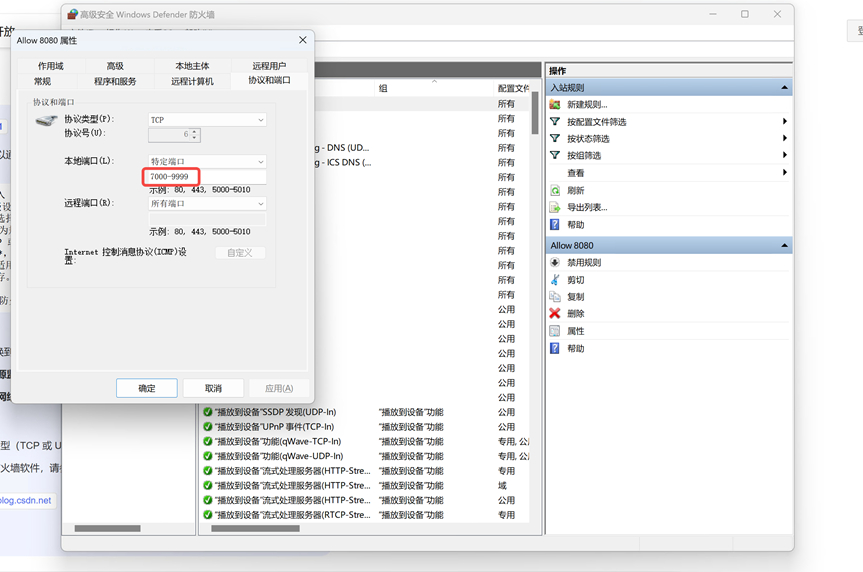This screenshot has width=863, height=572.
Task: Click the green check for RTCP-Stre... rule
Action: coord(207,515)
